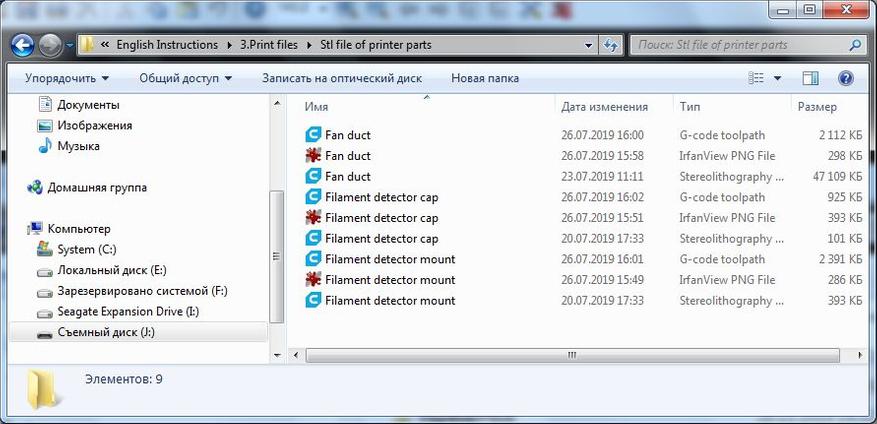Open the view options dropdown arrow
The height and width of the screenshot is (424, 877).
[780, 78]
